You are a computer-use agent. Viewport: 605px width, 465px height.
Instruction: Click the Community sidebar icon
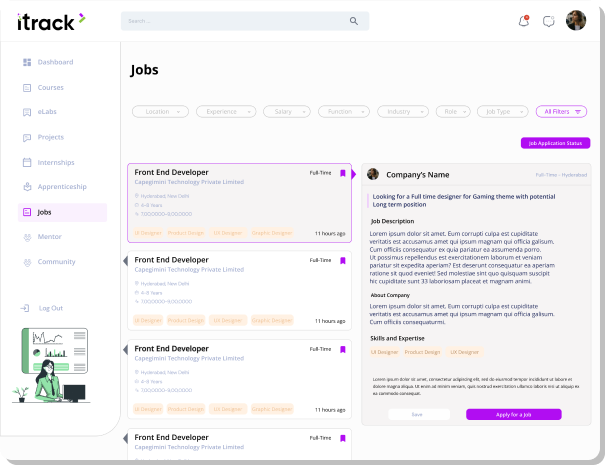tap(27, 262)
